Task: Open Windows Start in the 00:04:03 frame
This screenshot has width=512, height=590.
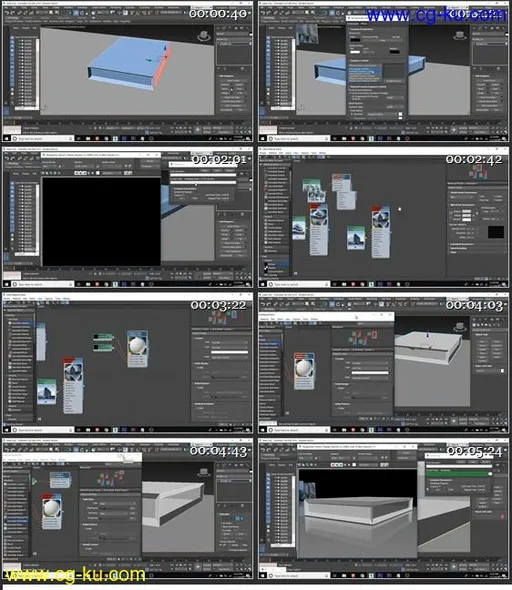Action: pos(263,430)
